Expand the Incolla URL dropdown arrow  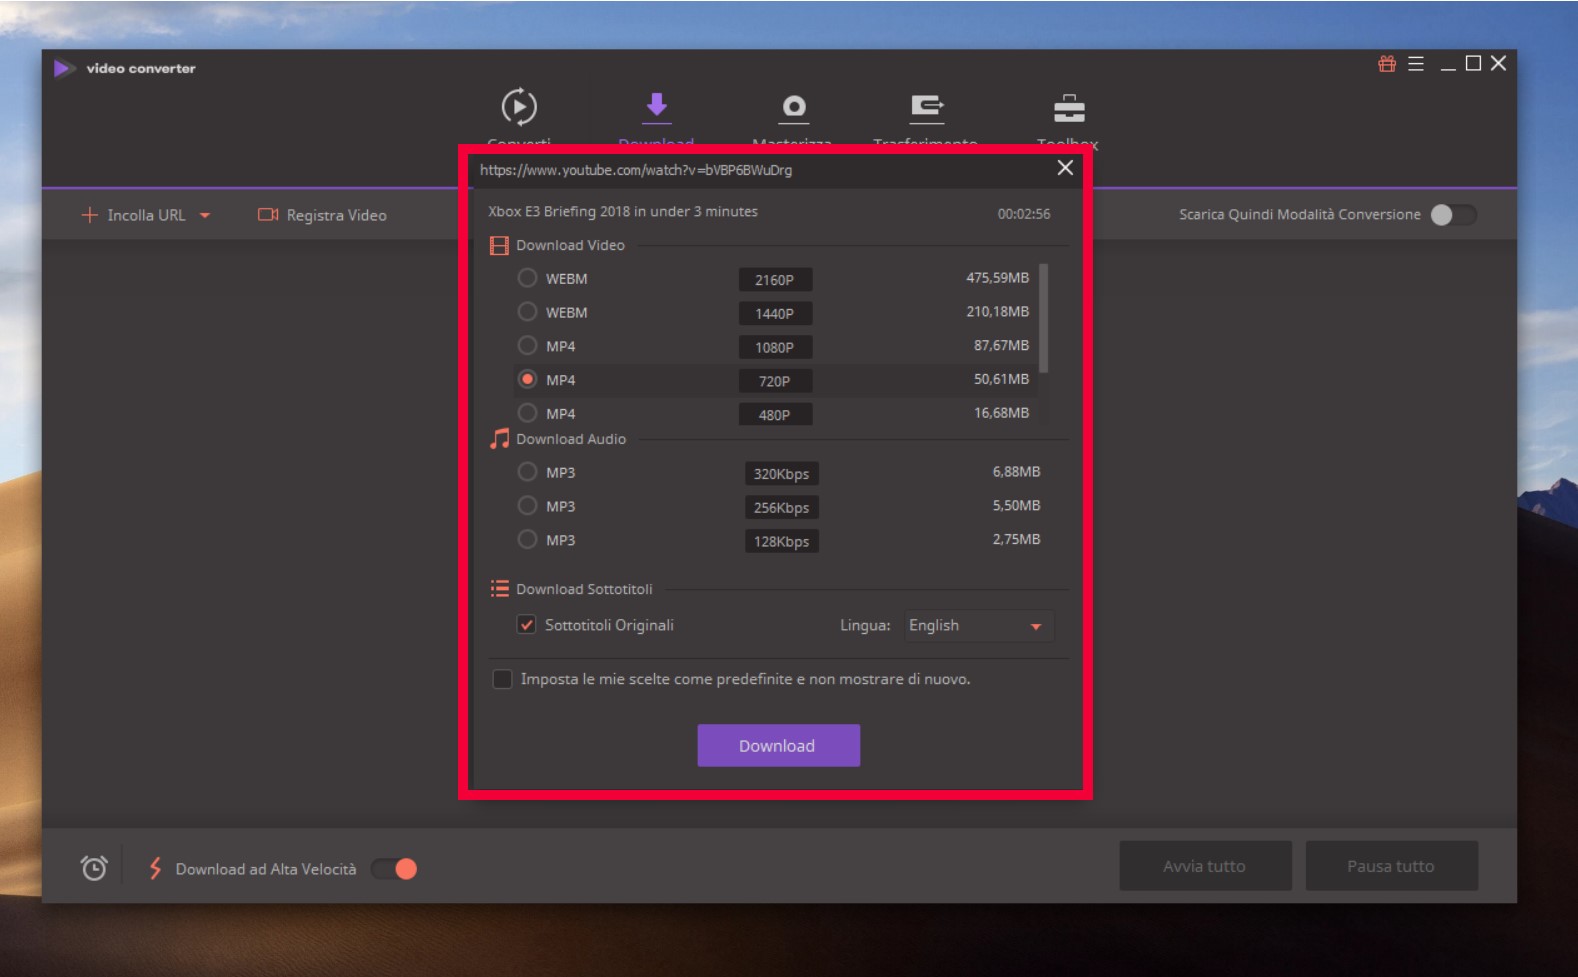[205, 215]
